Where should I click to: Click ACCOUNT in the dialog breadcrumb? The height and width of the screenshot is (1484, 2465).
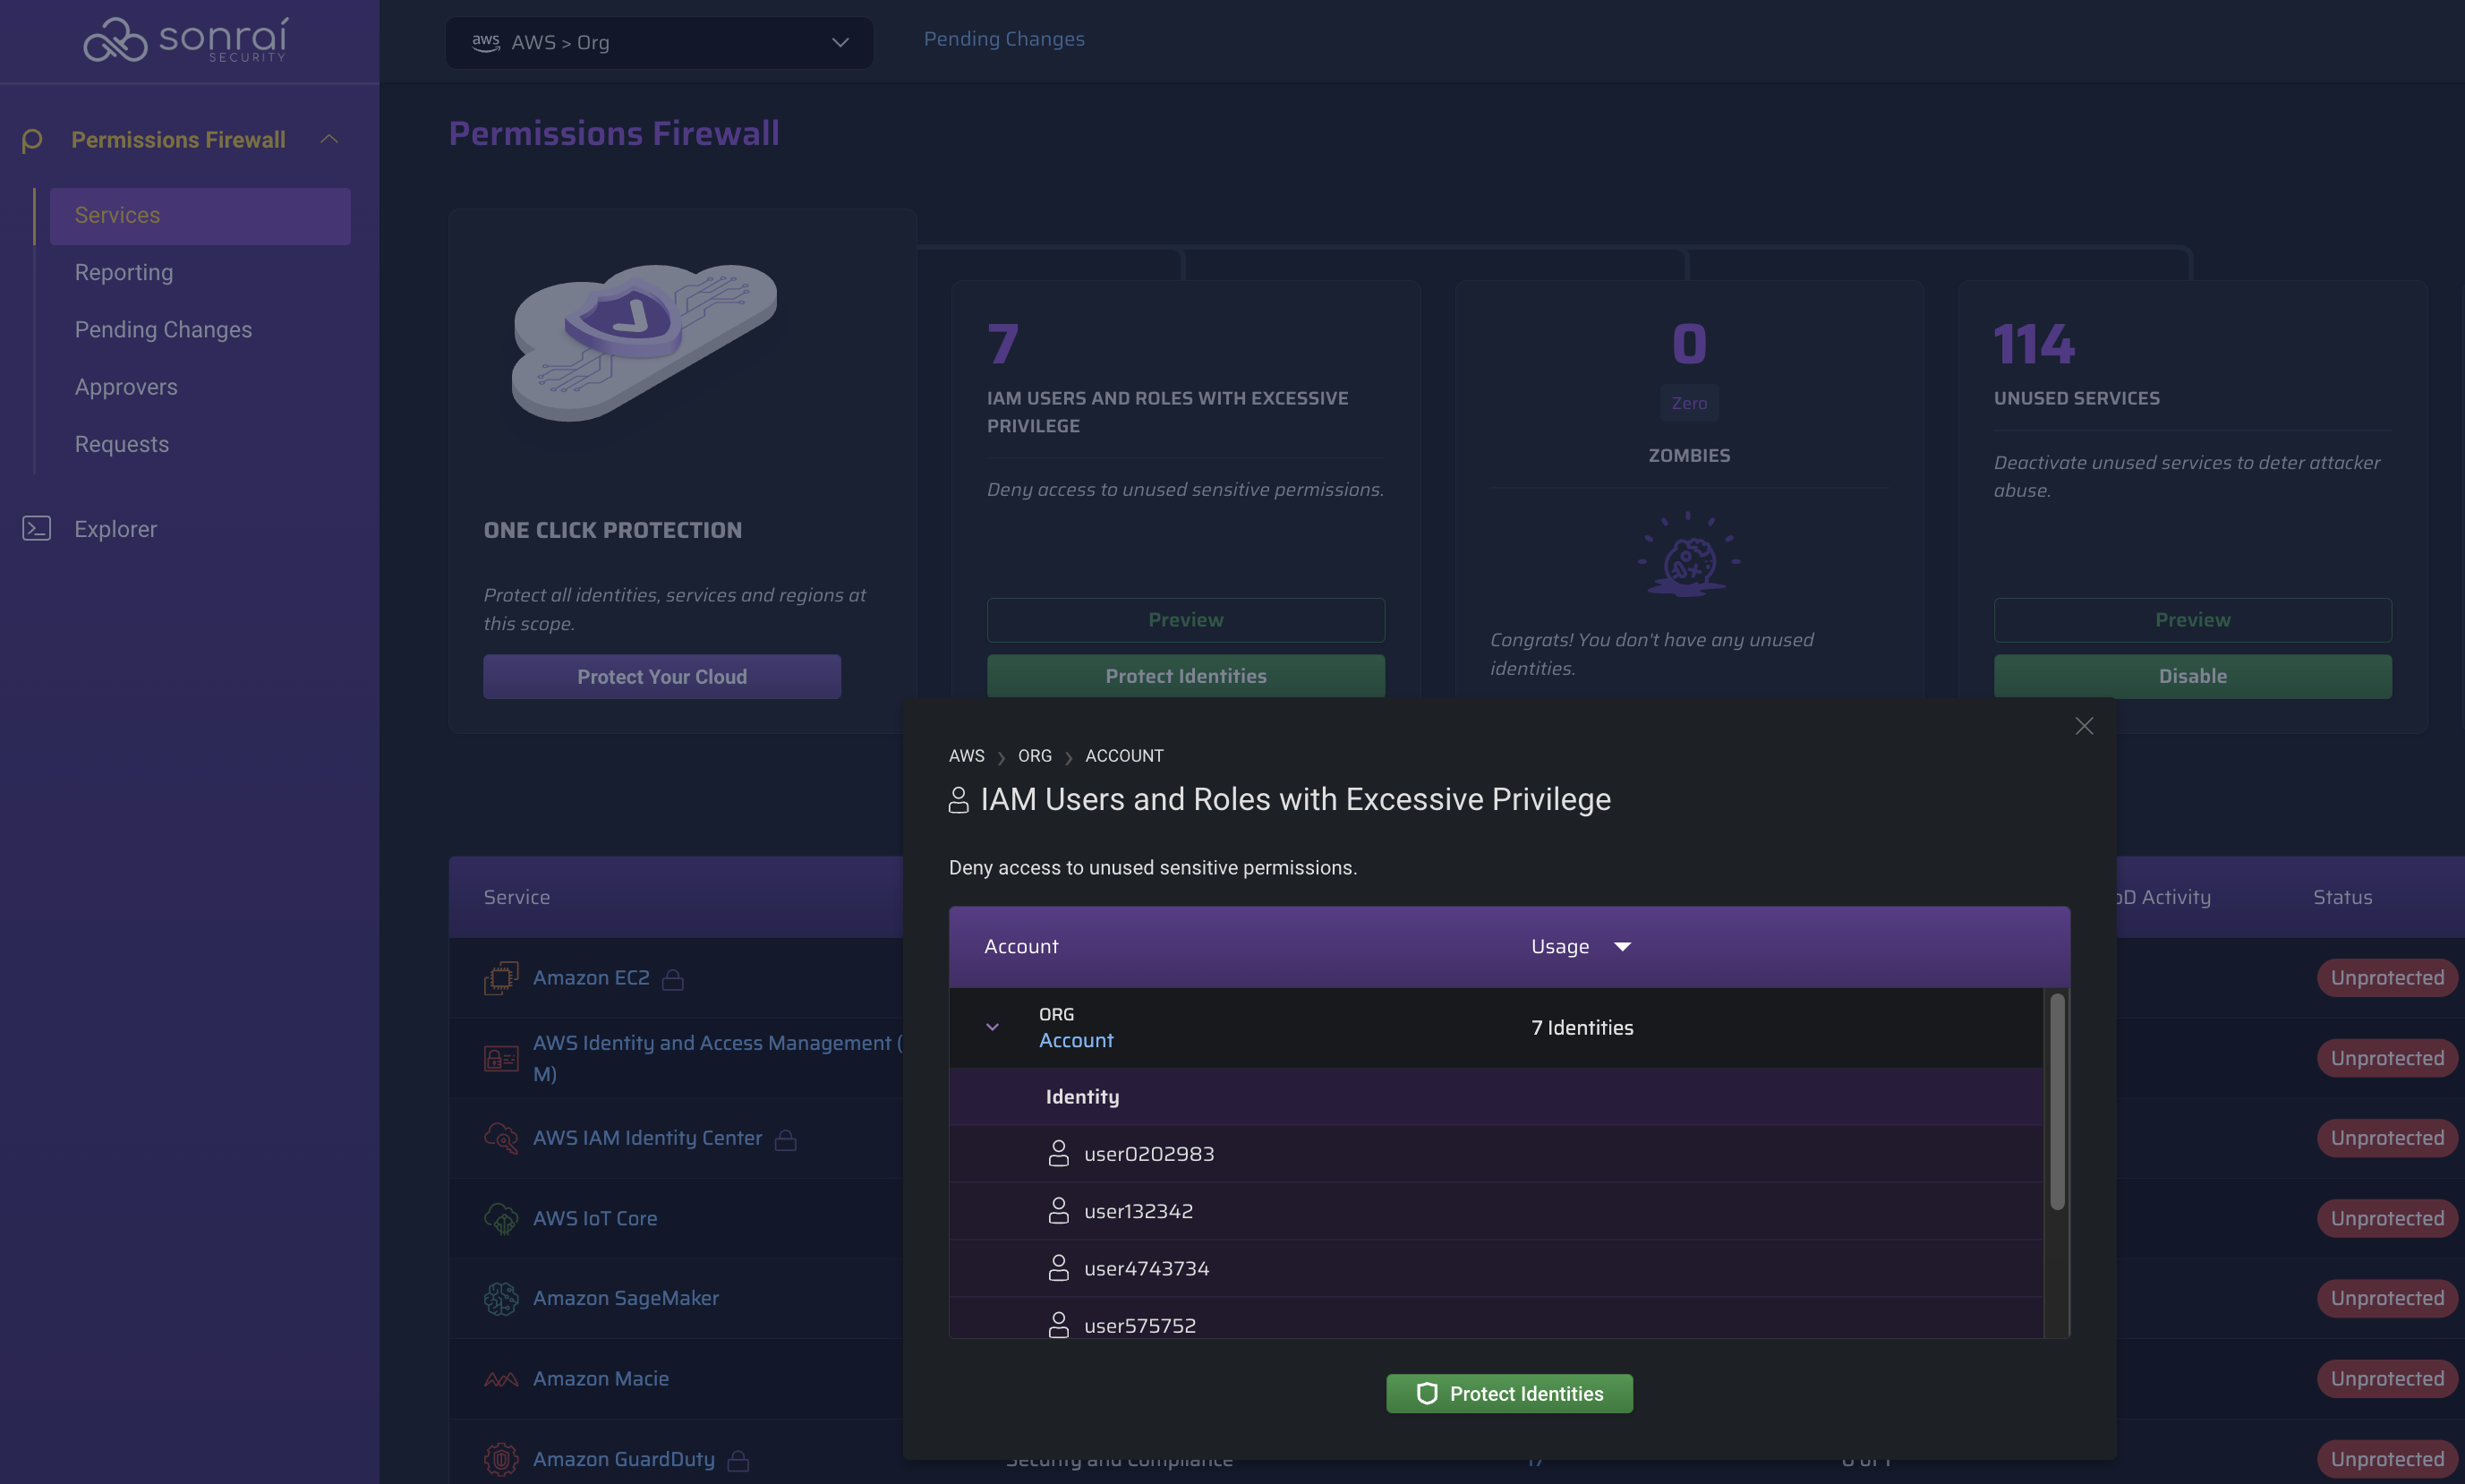pos(1124,756)
